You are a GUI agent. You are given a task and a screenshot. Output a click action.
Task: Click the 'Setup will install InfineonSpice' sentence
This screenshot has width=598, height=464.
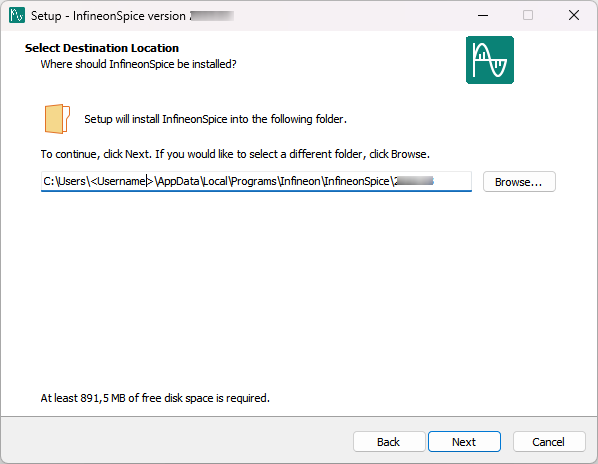coord(215,119)
